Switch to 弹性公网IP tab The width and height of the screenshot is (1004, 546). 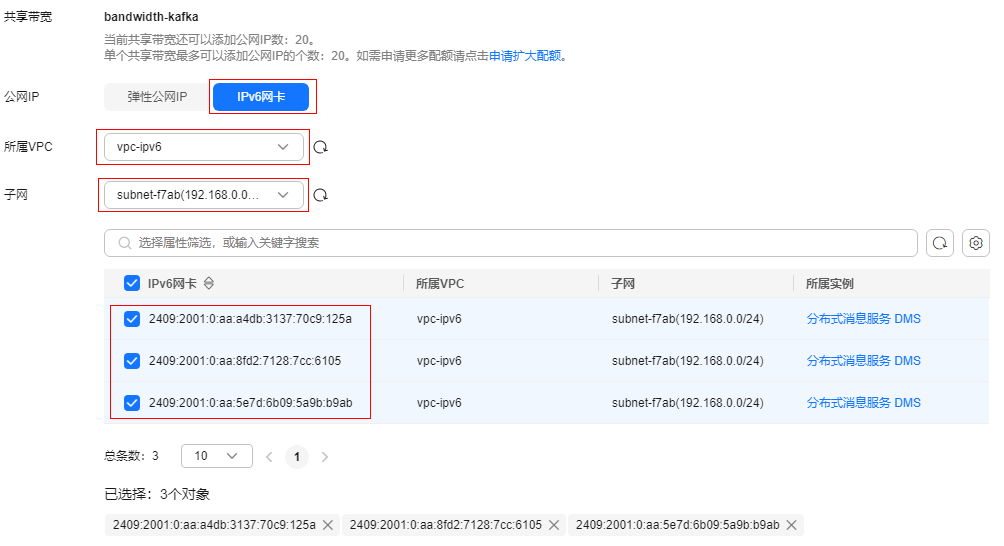157,97
